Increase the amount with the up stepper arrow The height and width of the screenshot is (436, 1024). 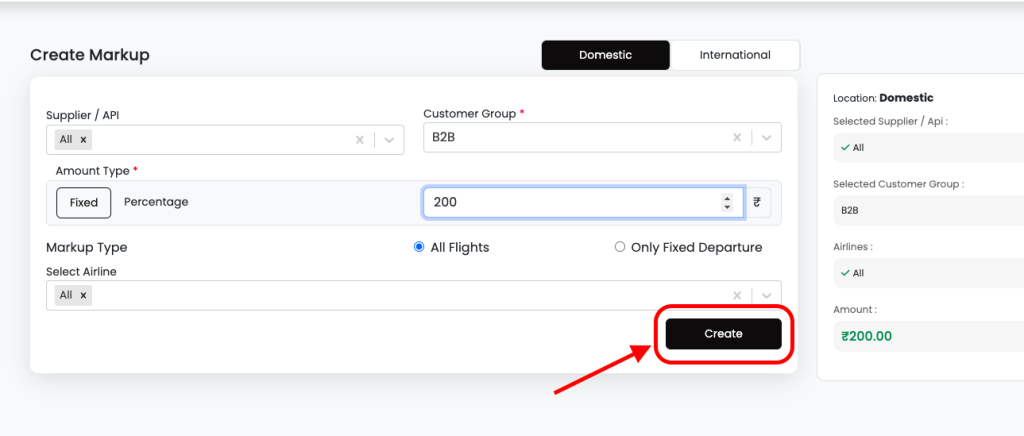click(727, 198)
